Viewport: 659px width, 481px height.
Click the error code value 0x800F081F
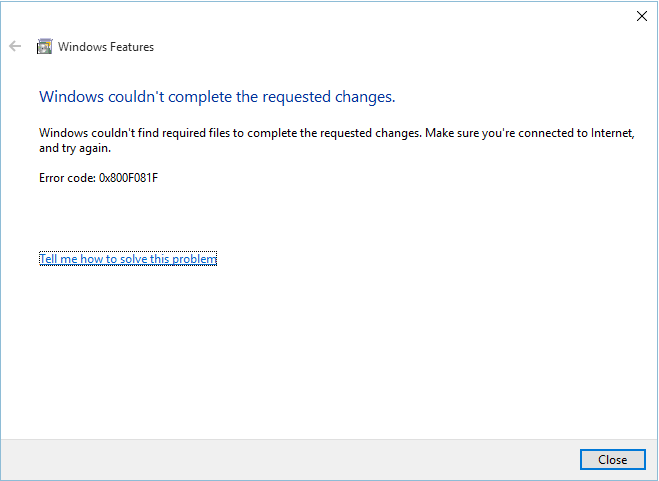tap(128, 178)
